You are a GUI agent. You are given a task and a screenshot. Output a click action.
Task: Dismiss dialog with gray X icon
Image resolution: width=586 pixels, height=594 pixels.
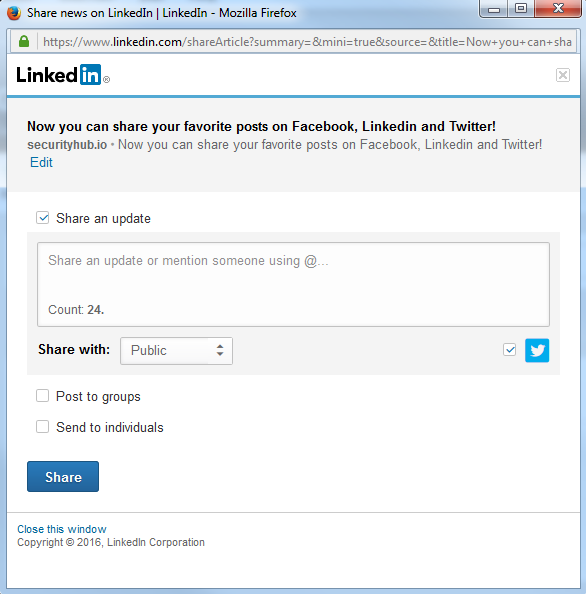563,75
